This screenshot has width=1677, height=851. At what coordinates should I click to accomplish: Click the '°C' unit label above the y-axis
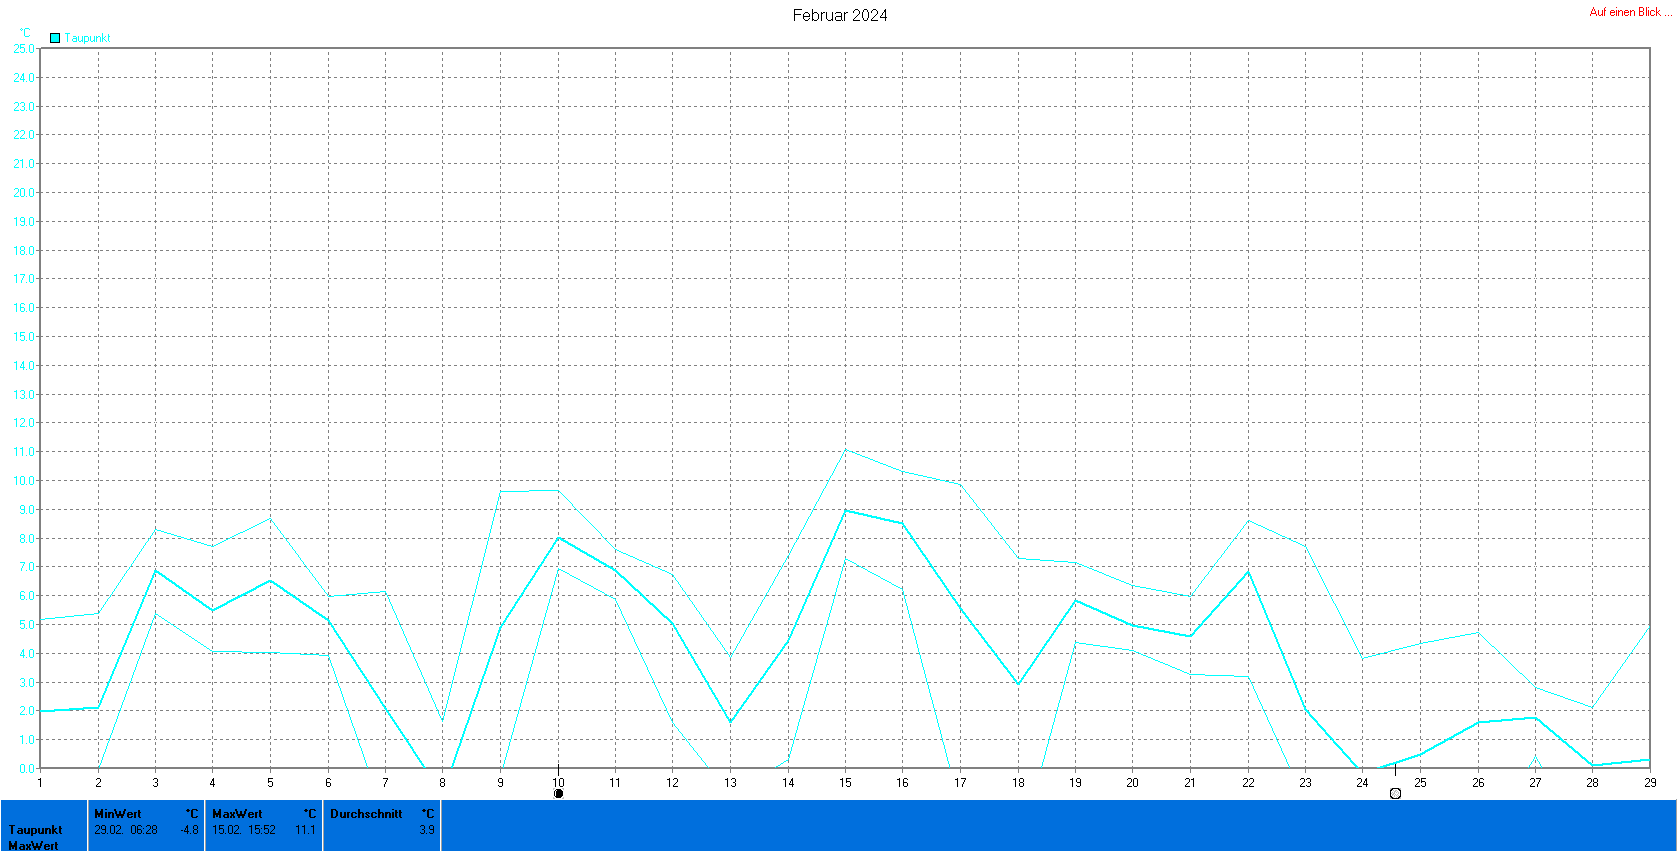25,33
